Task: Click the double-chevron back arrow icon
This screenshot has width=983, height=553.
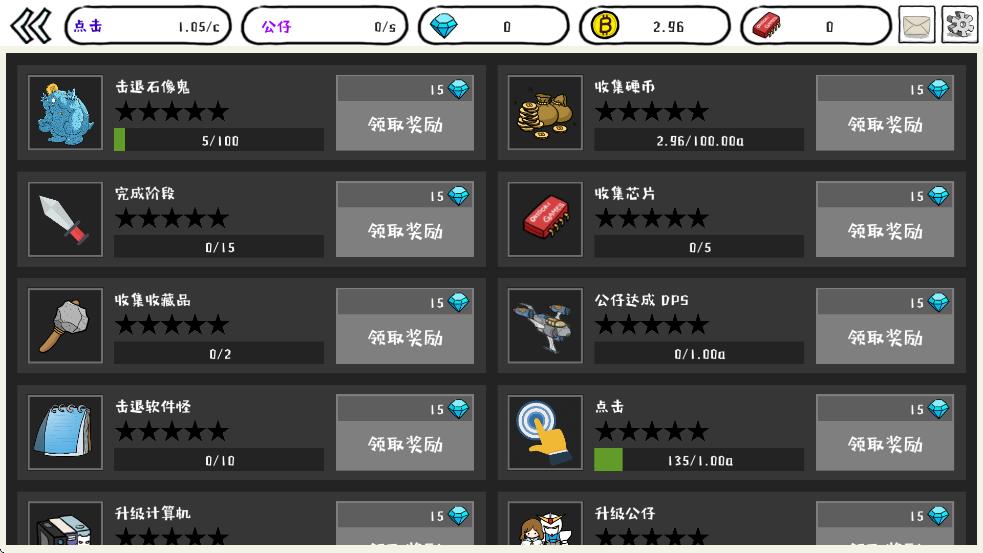Action: [x=30, y=26]
